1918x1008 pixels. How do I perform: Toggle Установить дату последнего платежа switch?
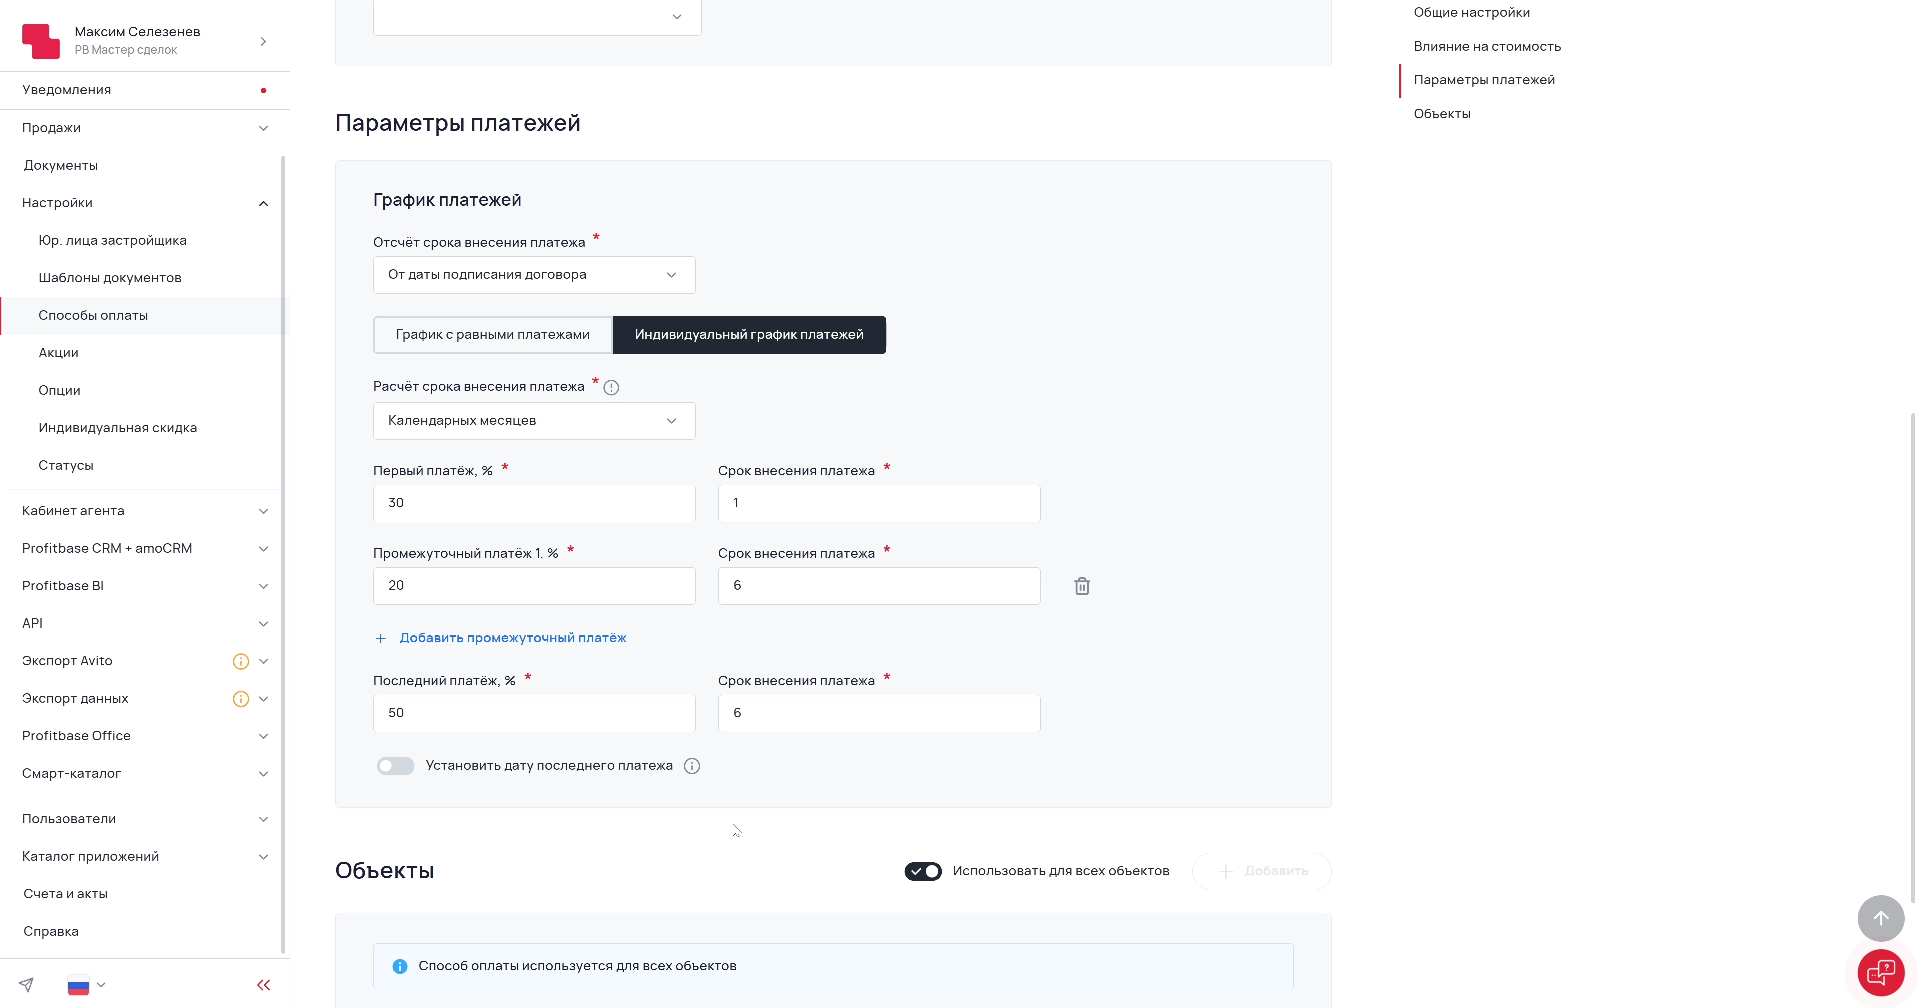click(395, 766)
